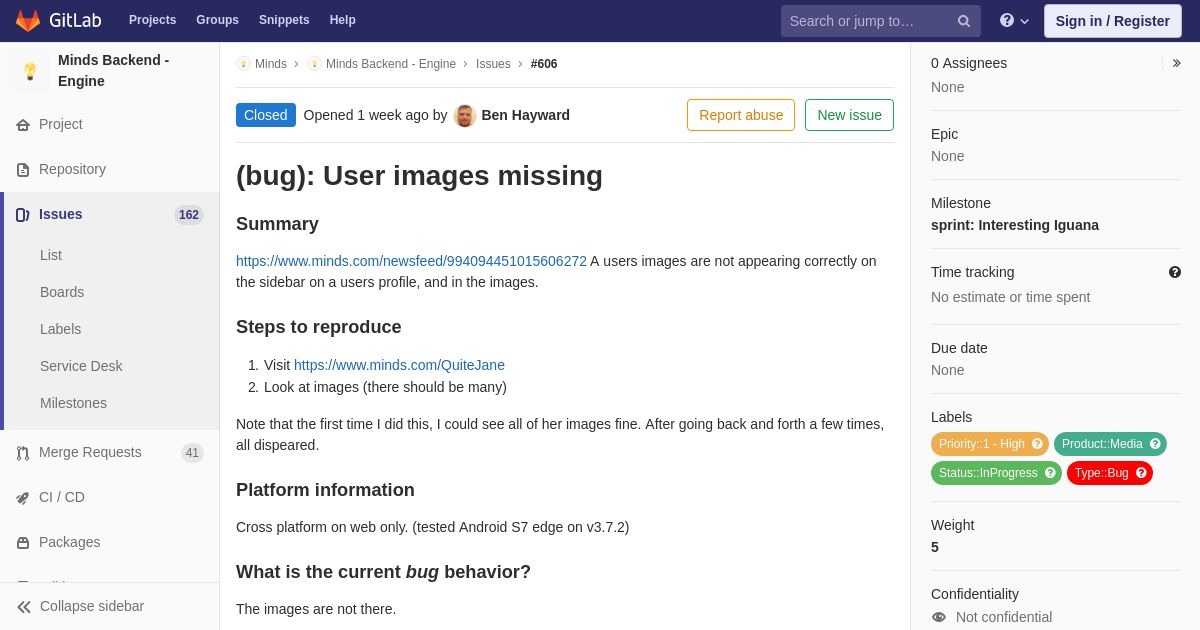Click the Sign in / Register button

pyautogui.click(x=1112, y=21)
